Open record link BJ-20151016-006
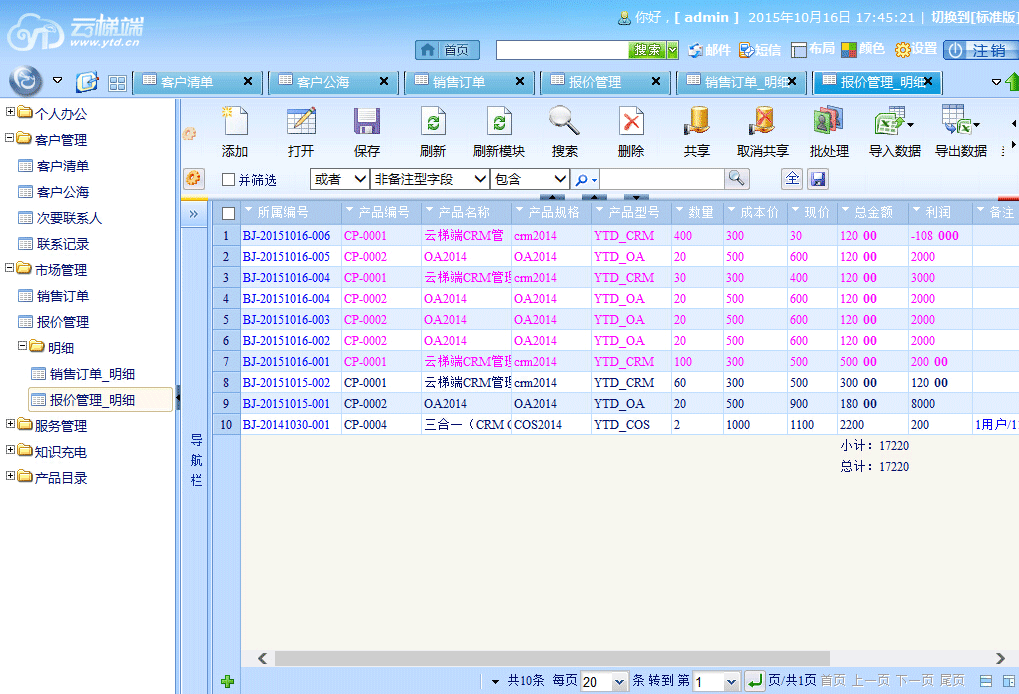 click(x=286, y=236)
